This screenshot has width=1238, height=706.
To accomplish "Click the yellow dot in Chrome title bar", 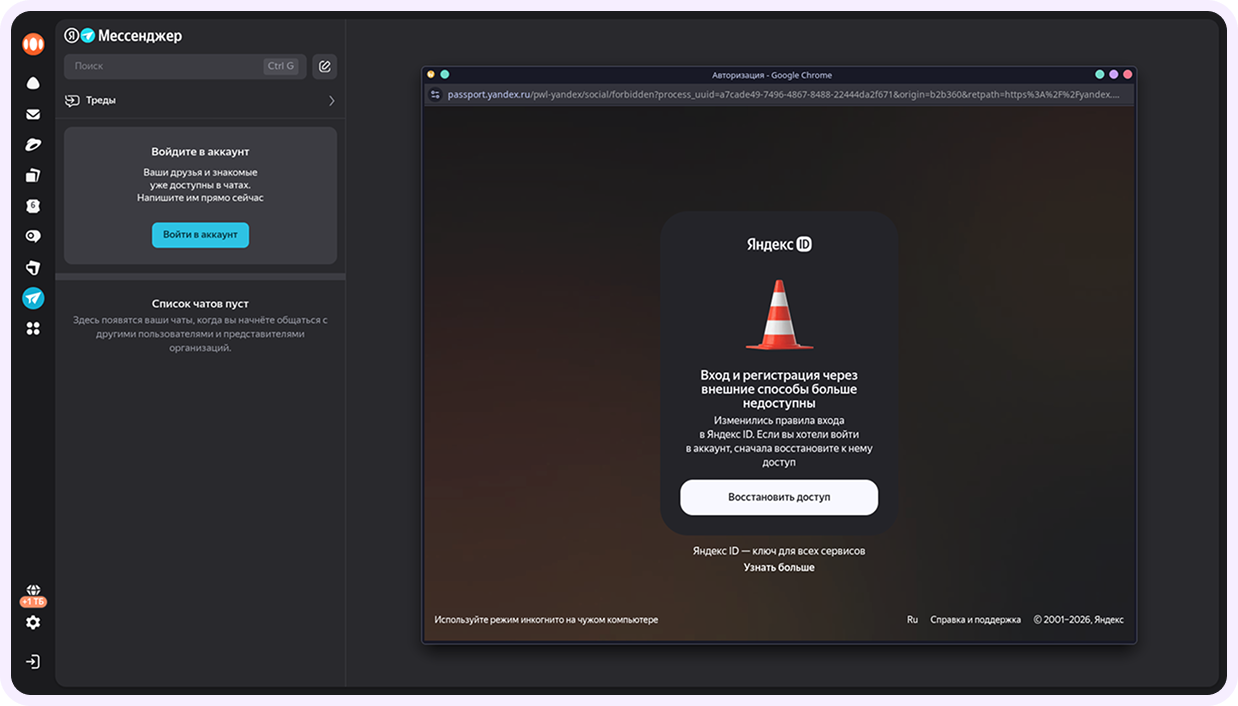I will click(x=431, y=74).
